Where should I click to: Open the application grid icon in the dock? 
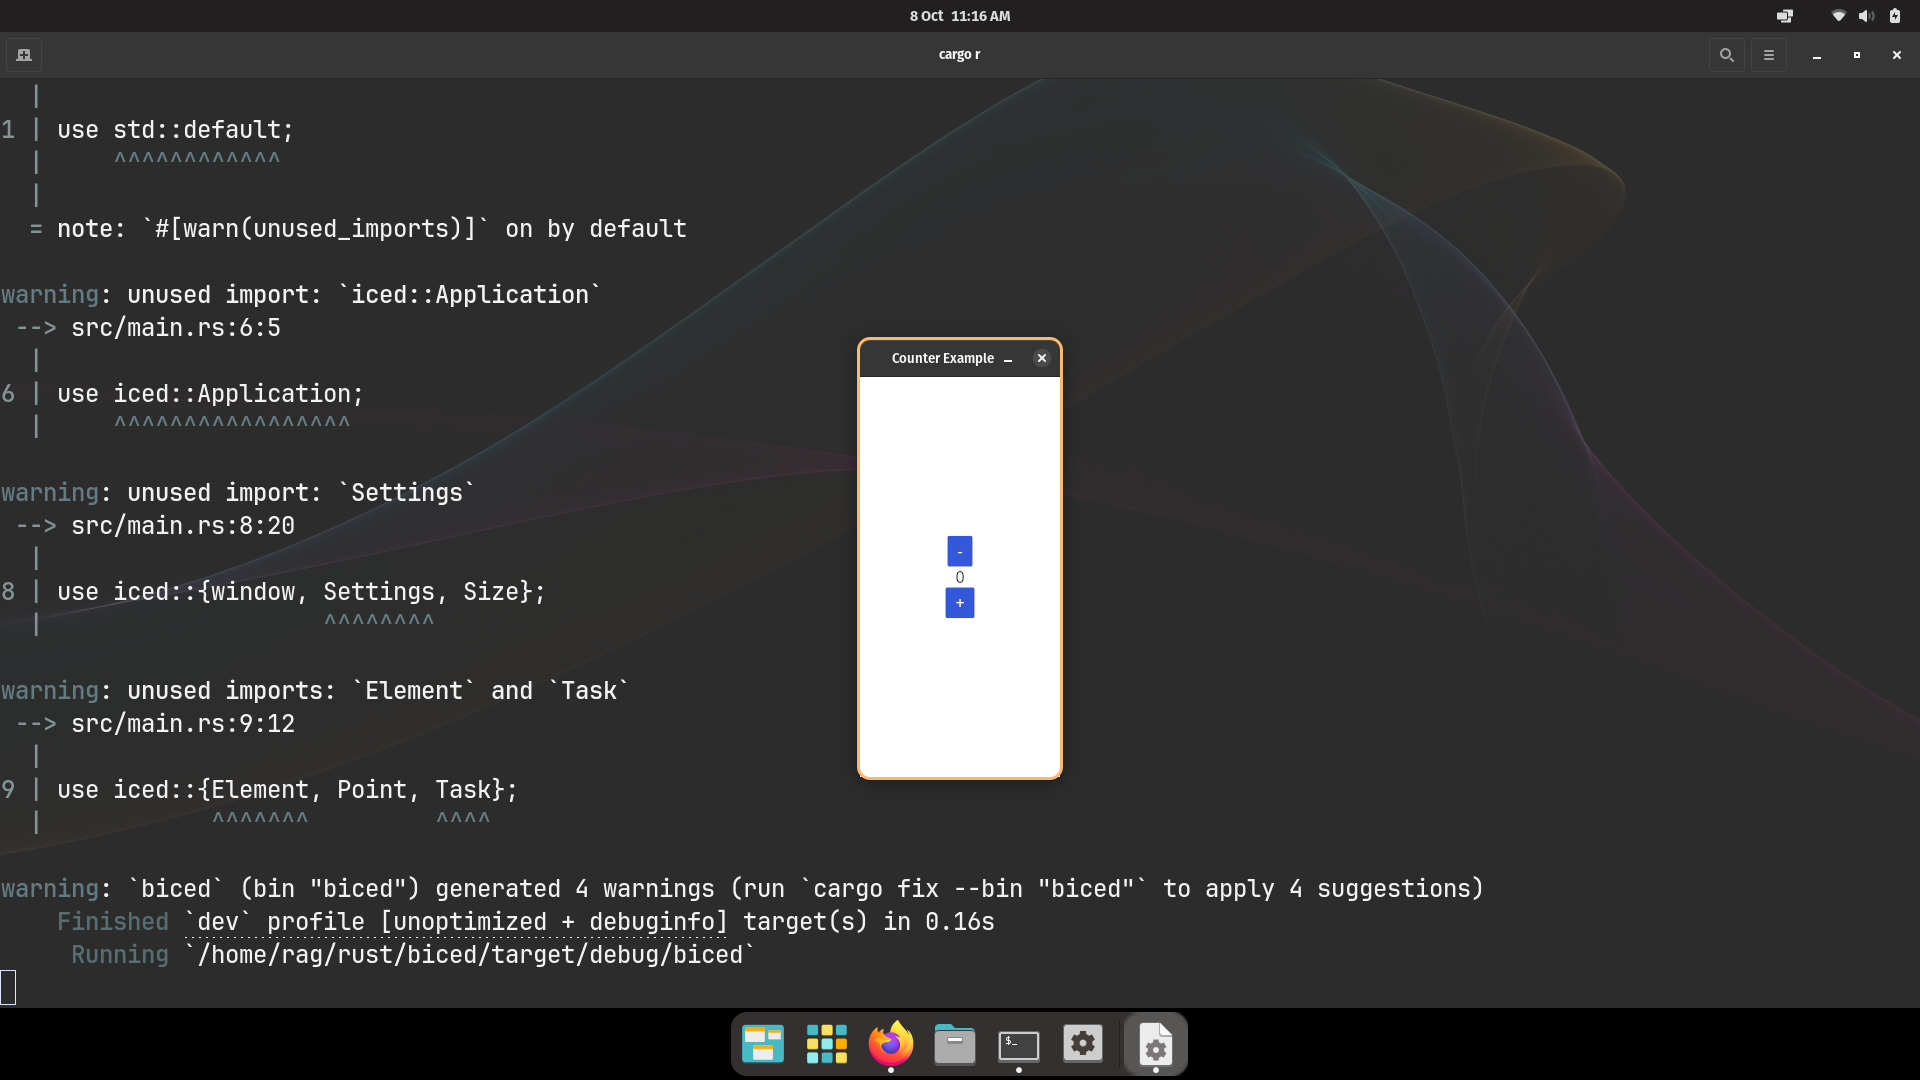(825, 1043)
